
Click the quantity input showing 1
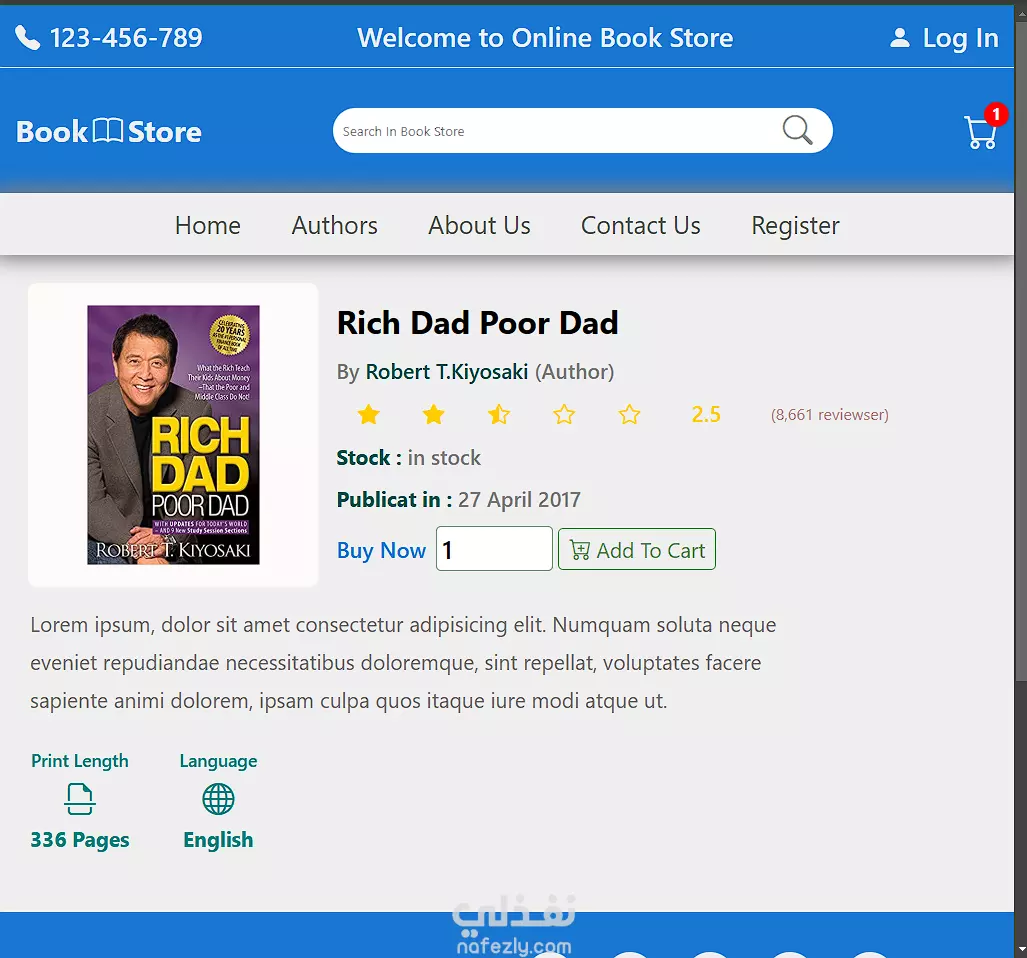pos(495,549)
